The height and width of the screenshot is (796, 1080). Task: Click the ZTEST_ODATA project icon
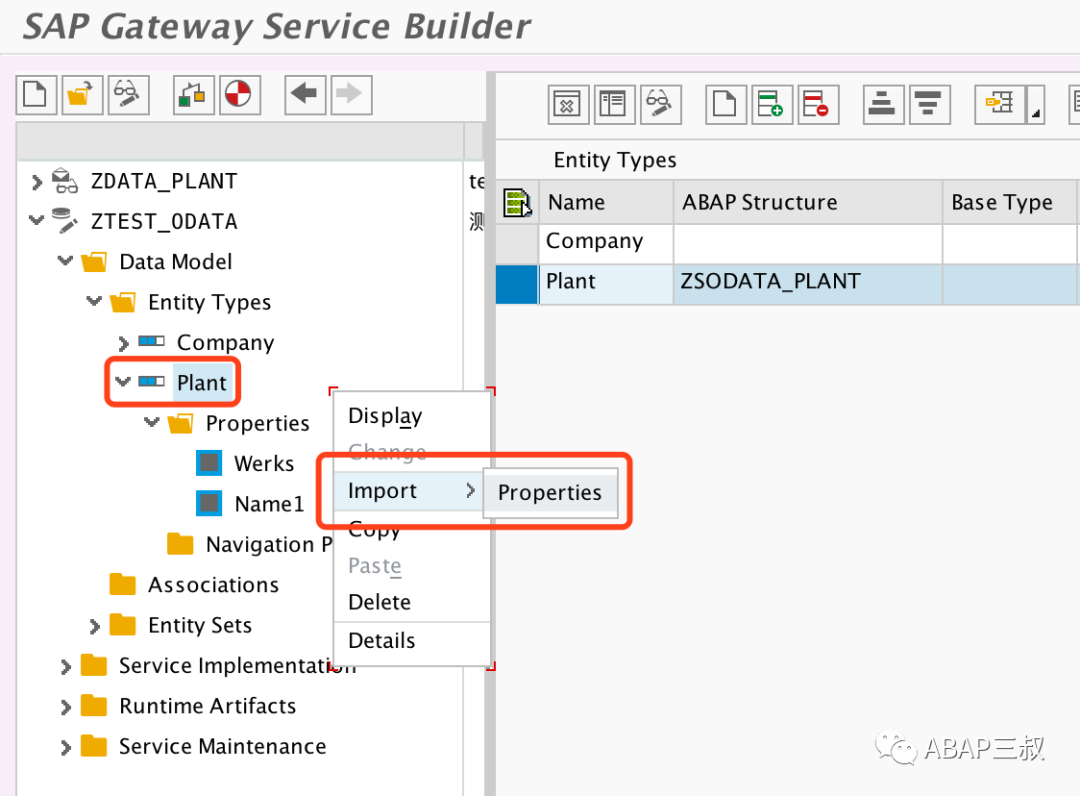click(x=65, y=221)
